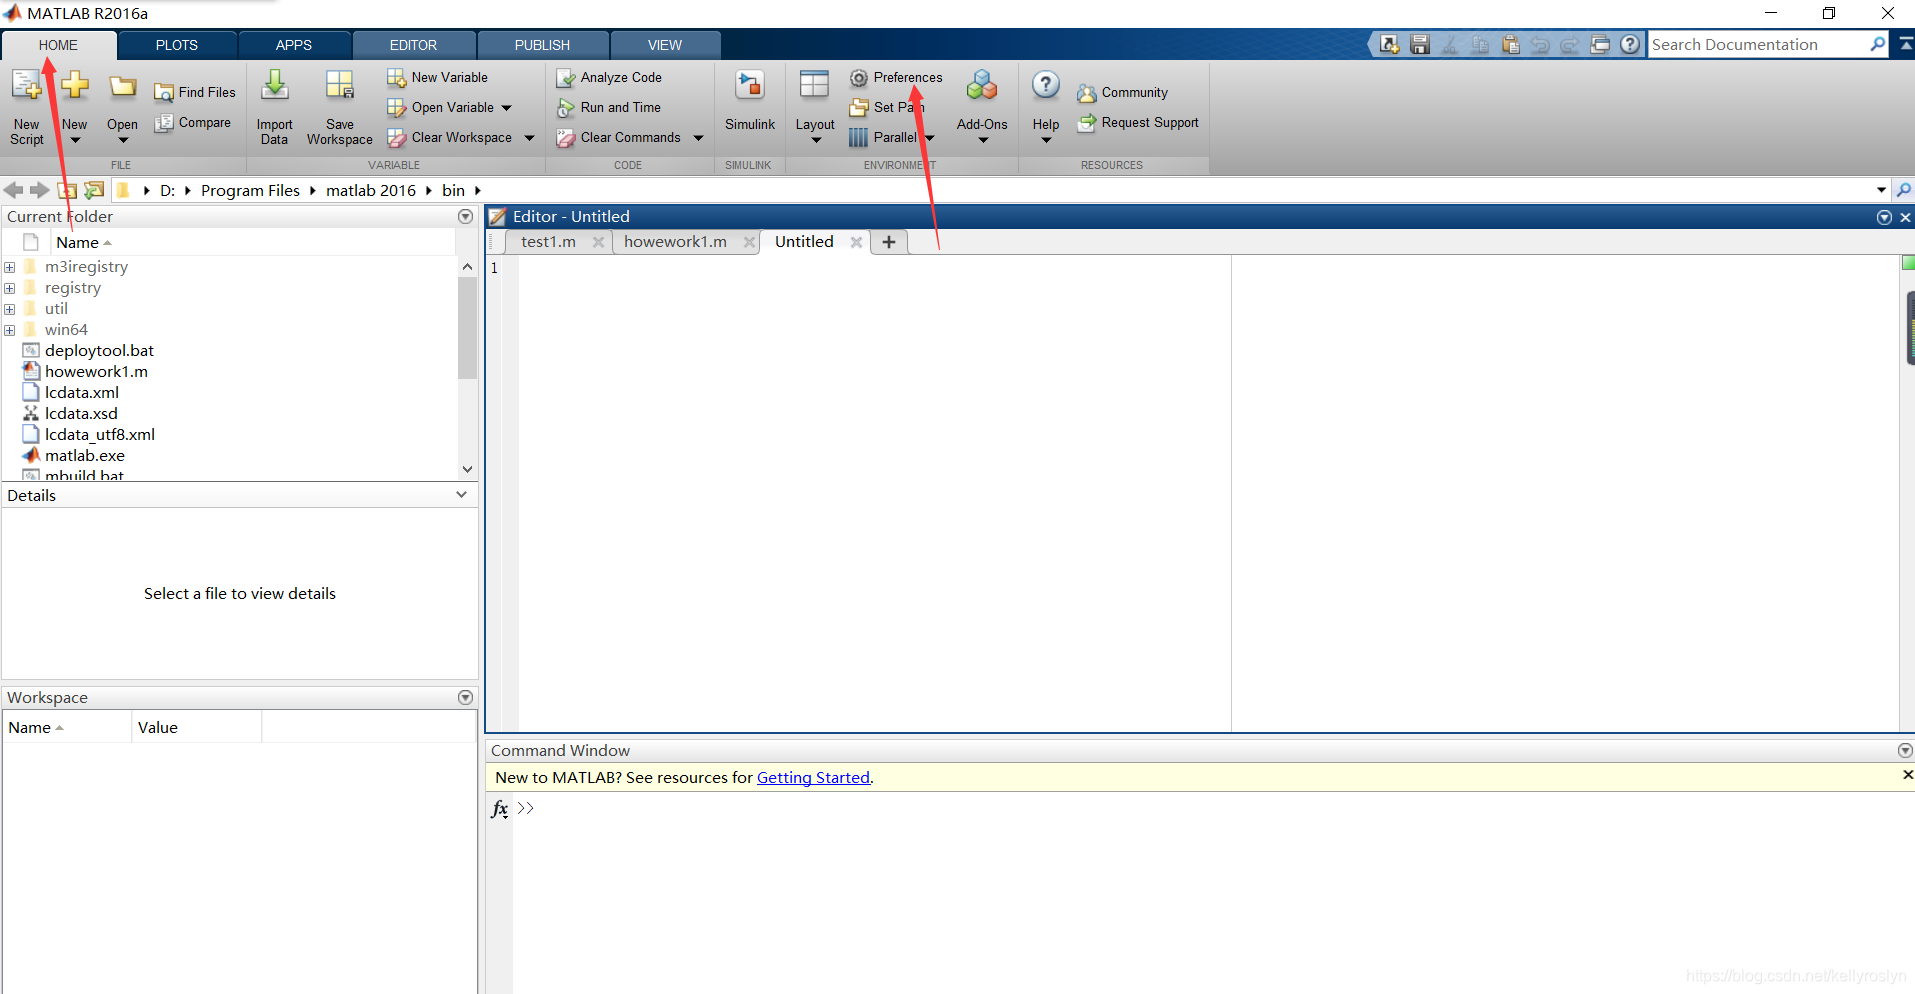The image size is (1915, 994).
Task: Open the Layout dropdown menu
Action: (x=815, y=107)
